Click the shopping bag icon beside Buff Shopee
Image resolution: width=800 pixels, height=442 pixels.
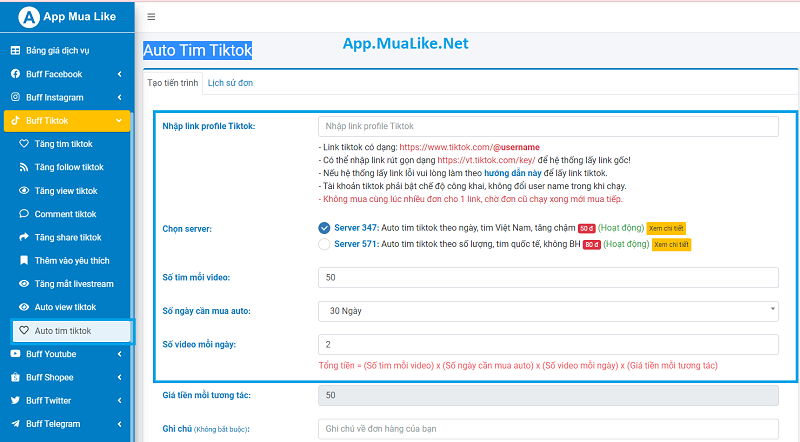15,377
